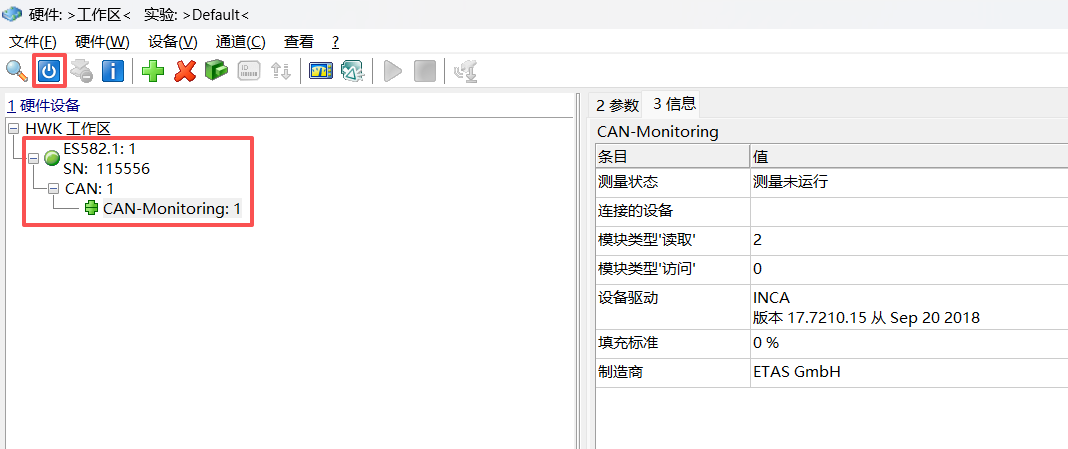Image resolution: width=1068 pixels, height=449 pixels.
Task: Click the greyed ID card toolbar icon
Action: point(249,71)
